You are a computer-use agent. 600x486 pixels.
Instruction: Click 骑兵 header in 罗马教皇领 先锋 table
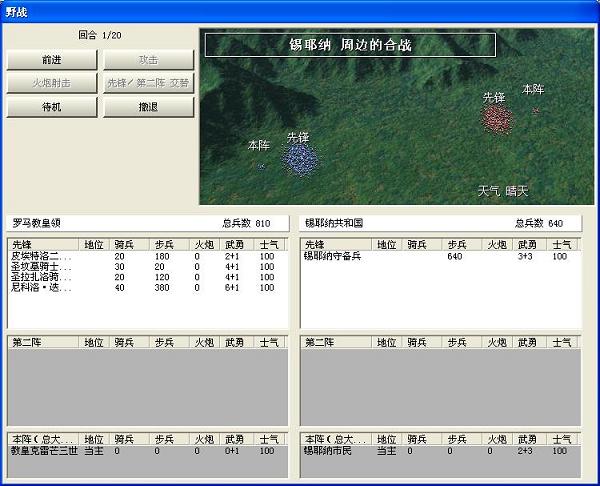click(x=129, y=245)
